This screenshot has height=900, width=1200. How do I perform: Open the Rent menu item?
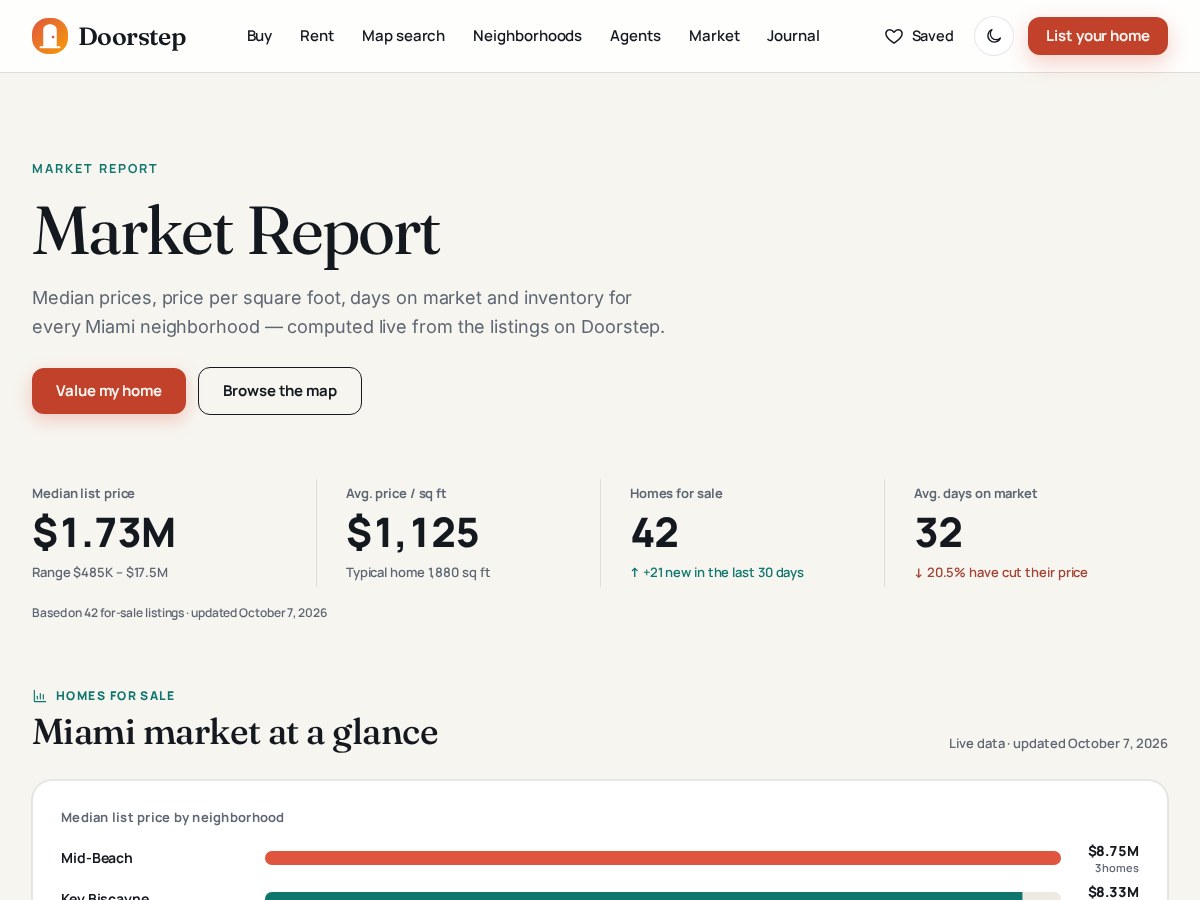317,36
